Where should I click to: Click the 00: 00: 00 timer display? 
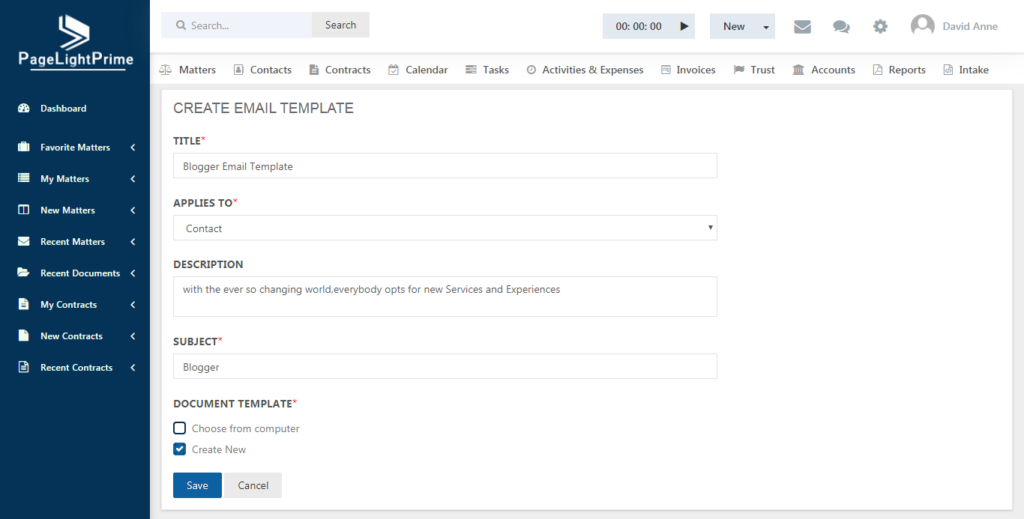639,27
